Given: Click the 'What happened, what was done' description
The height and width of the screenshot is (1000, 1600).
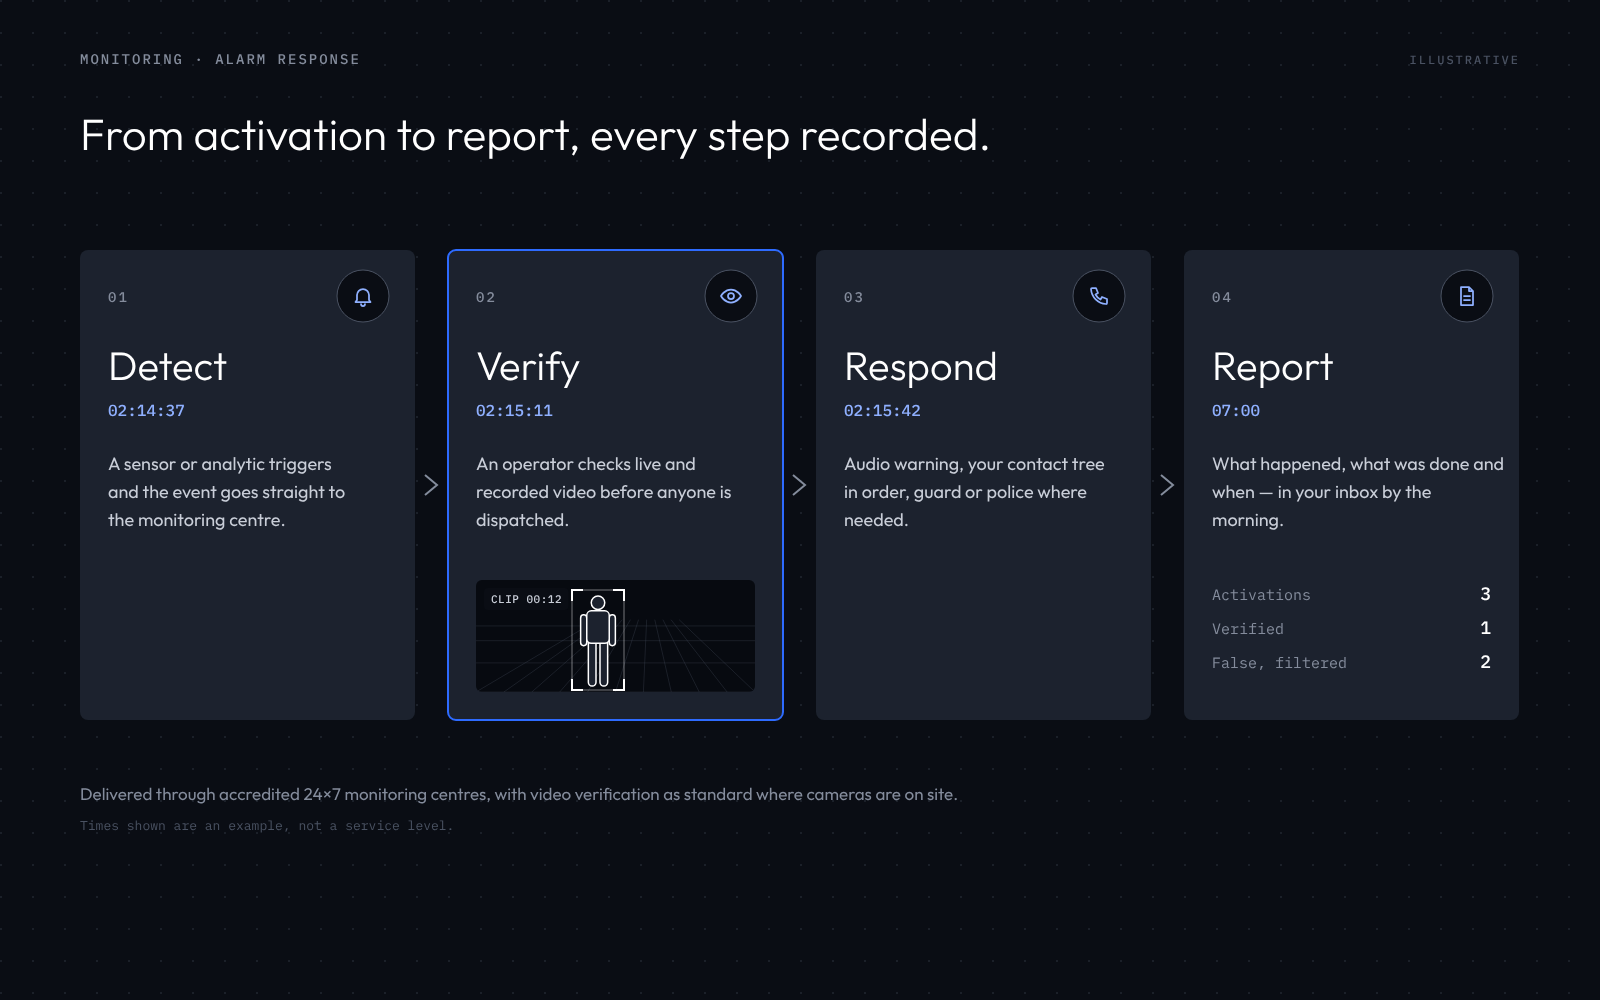Looking at the screenshot, I should click(x=1358, y=492).
